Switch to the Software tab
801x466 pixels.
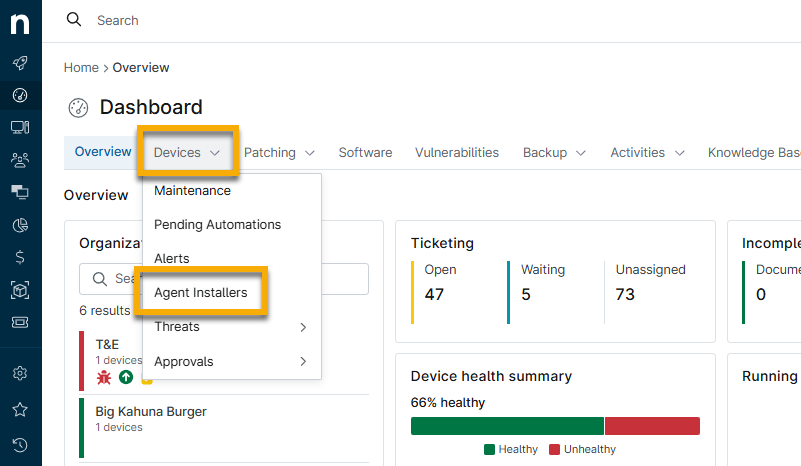click(x=365, y=153)
